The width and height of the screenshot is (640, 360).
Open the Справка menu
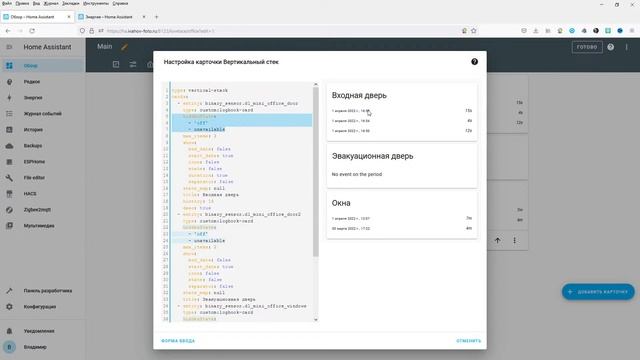click(120, 3)
